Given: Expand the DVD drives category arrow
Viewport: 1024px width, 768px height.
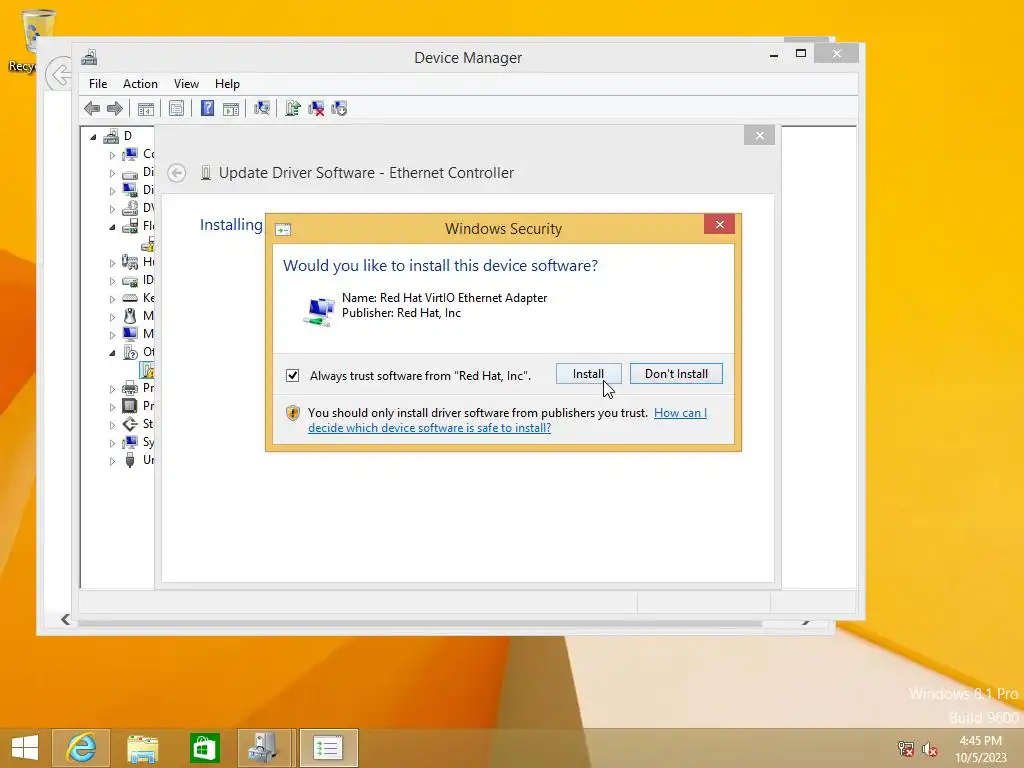Looking at the screenshot, I should click(x=112, y=210).
